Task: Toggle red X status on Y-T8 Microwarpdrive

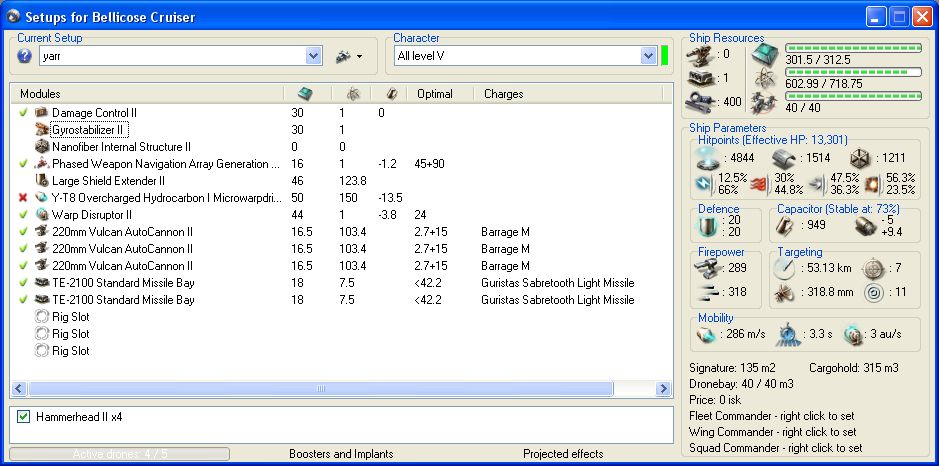Action: [23, 198]
